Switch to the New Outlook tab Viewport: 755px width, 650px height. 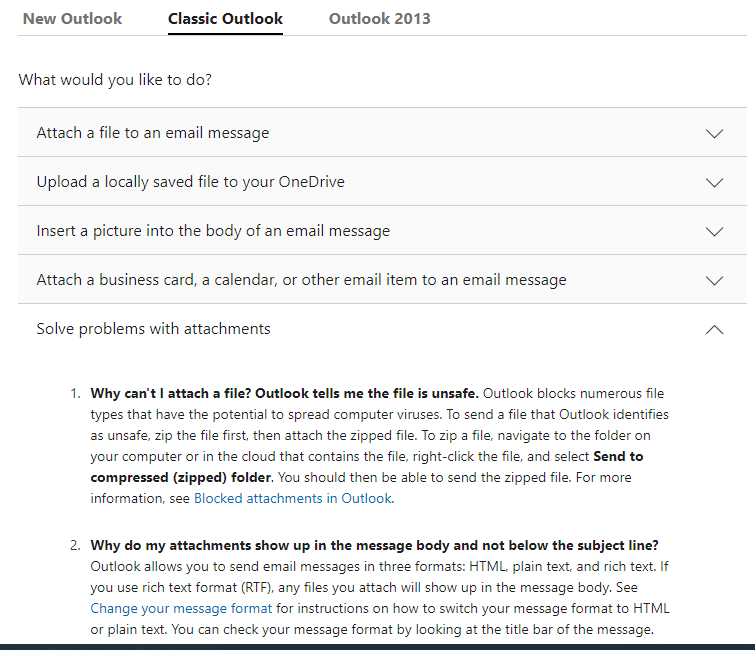point(72,19)
